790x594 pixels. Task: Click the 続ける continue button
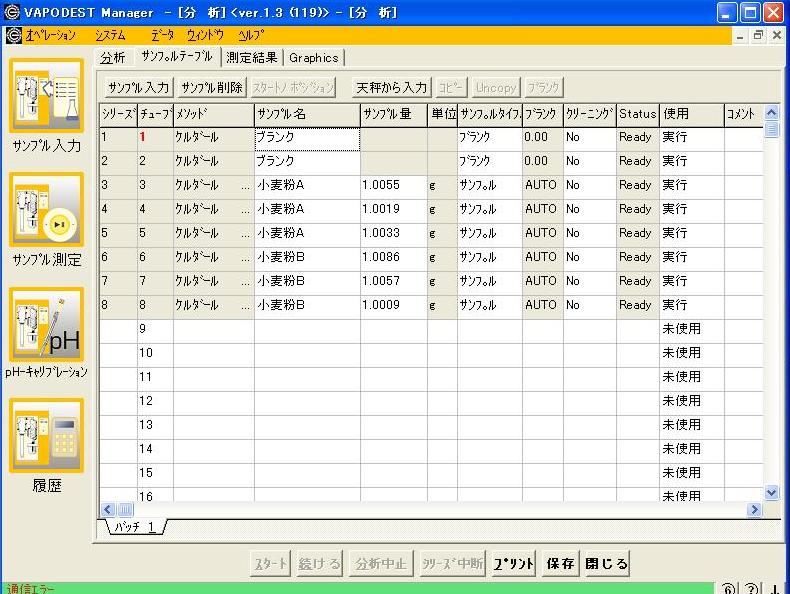point(319,563)
